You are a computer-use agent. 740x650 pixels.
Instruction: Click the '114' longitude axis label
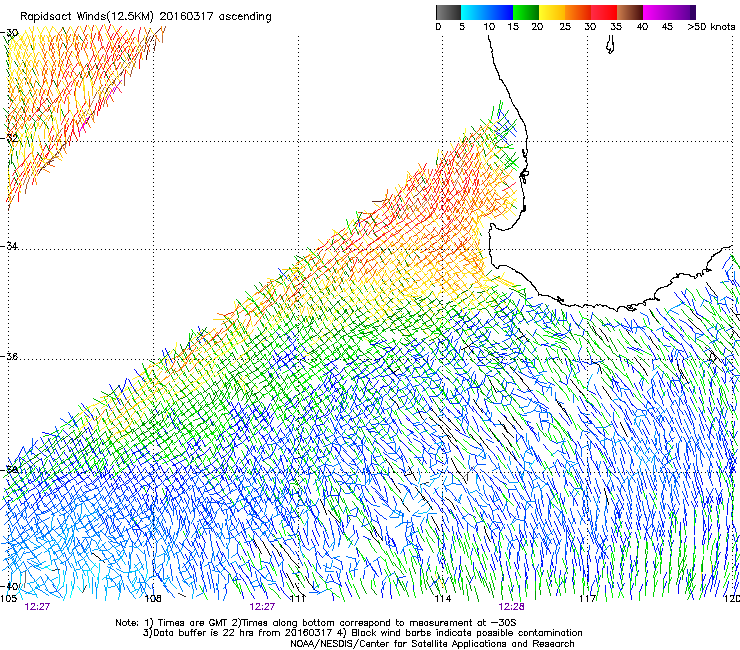[x=442, y=599]
